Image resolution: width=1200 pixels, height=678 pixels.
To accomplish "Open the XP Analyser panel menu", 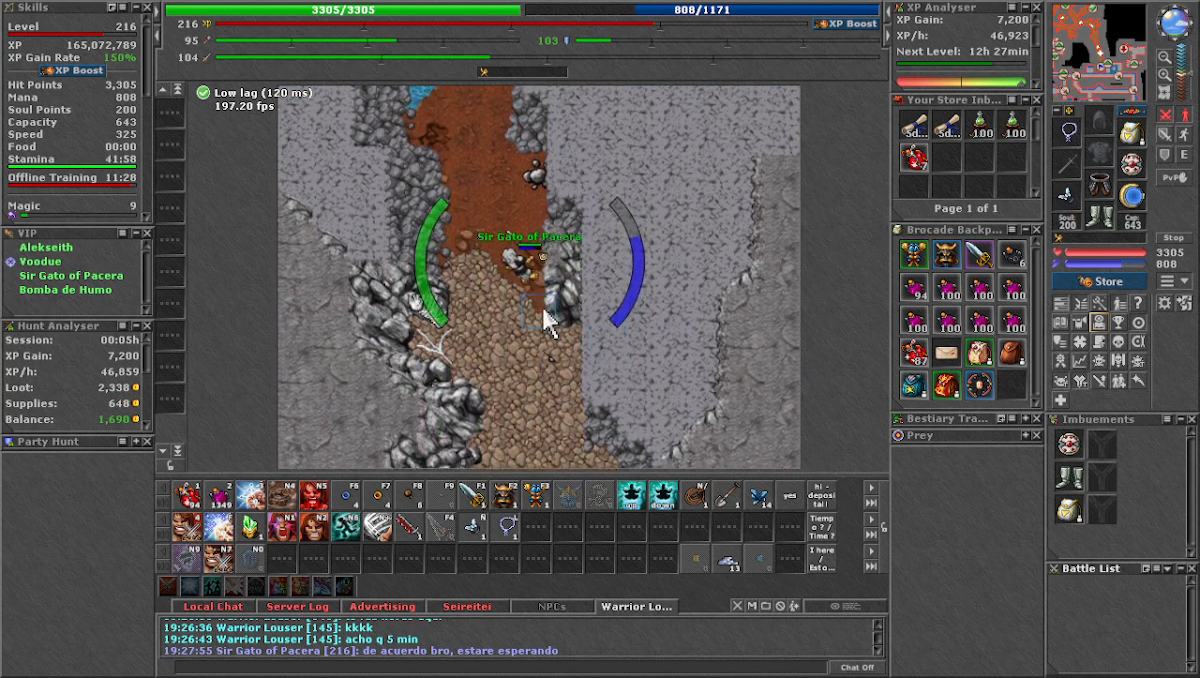I will click(1012, 7).
